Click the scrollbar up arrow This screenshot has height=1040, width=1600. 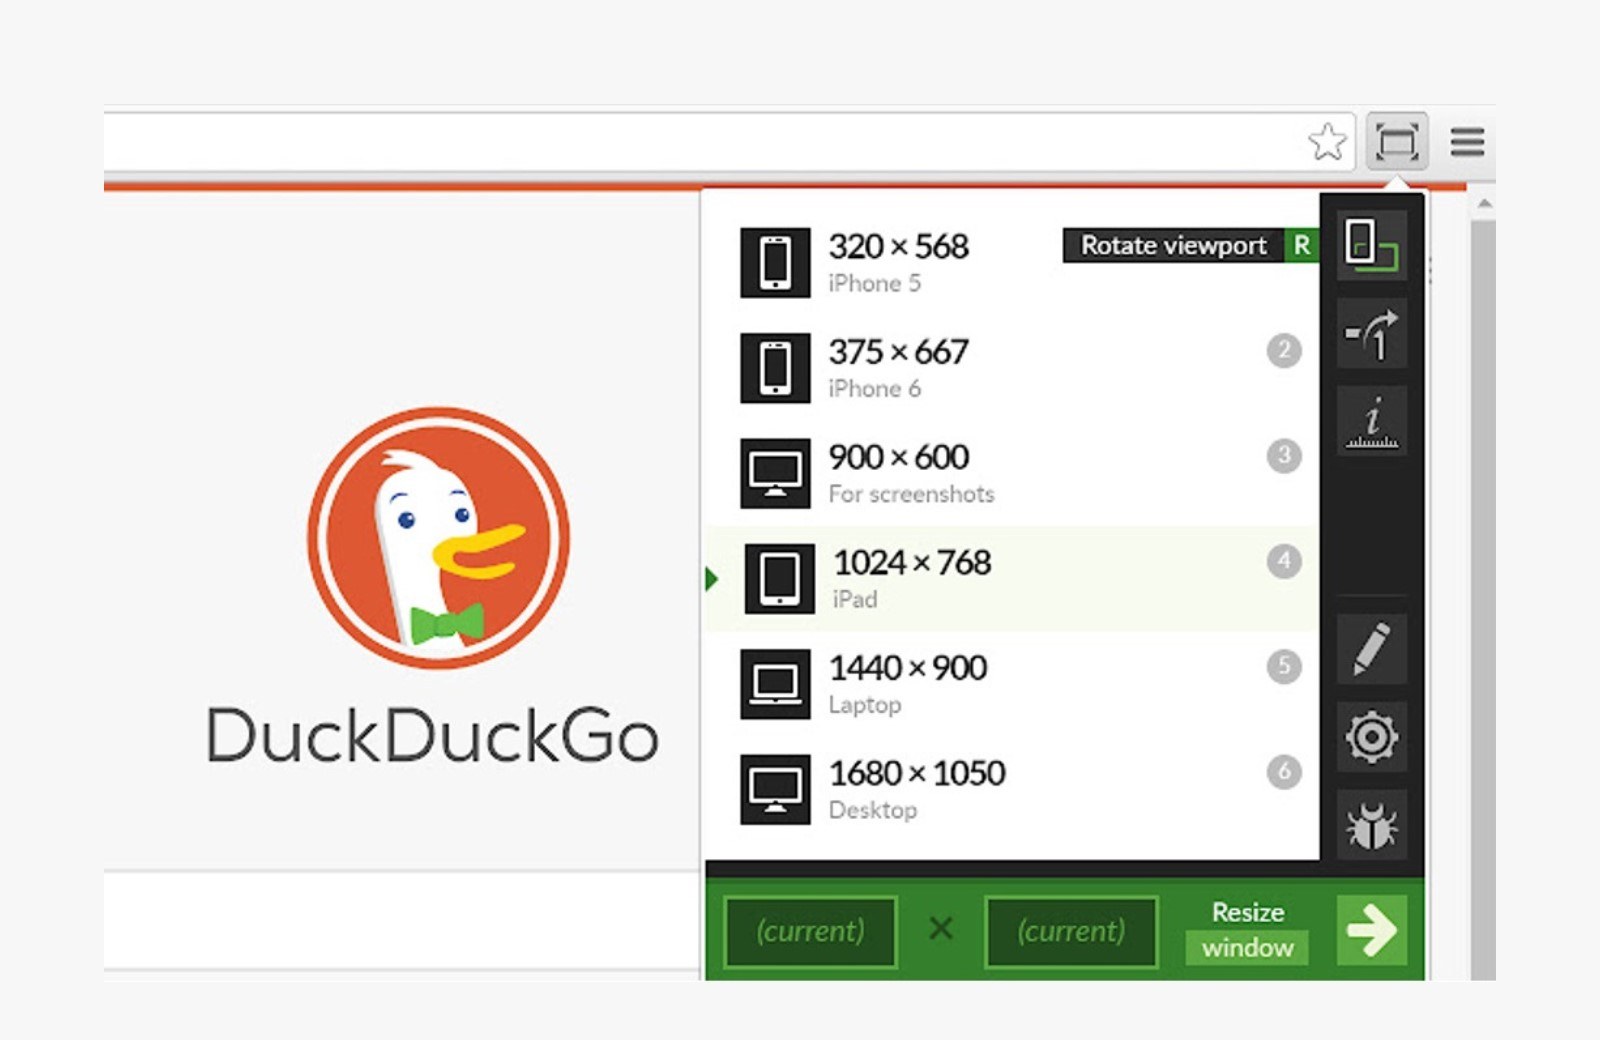1484,204
